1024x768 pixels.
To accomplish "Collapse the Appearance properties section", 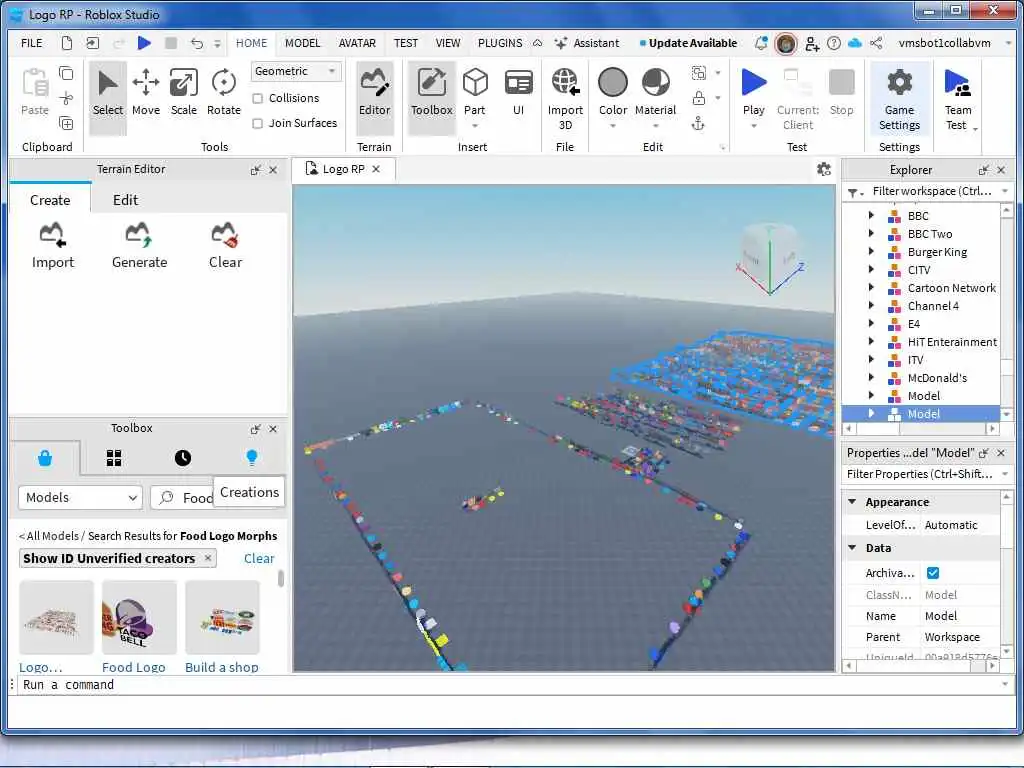I will point(852,502).
